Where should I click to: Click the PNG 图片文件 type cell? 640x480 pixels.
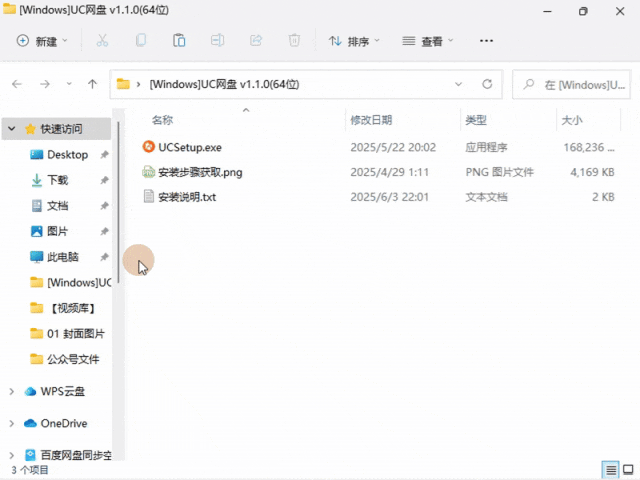tap(500, 172)
